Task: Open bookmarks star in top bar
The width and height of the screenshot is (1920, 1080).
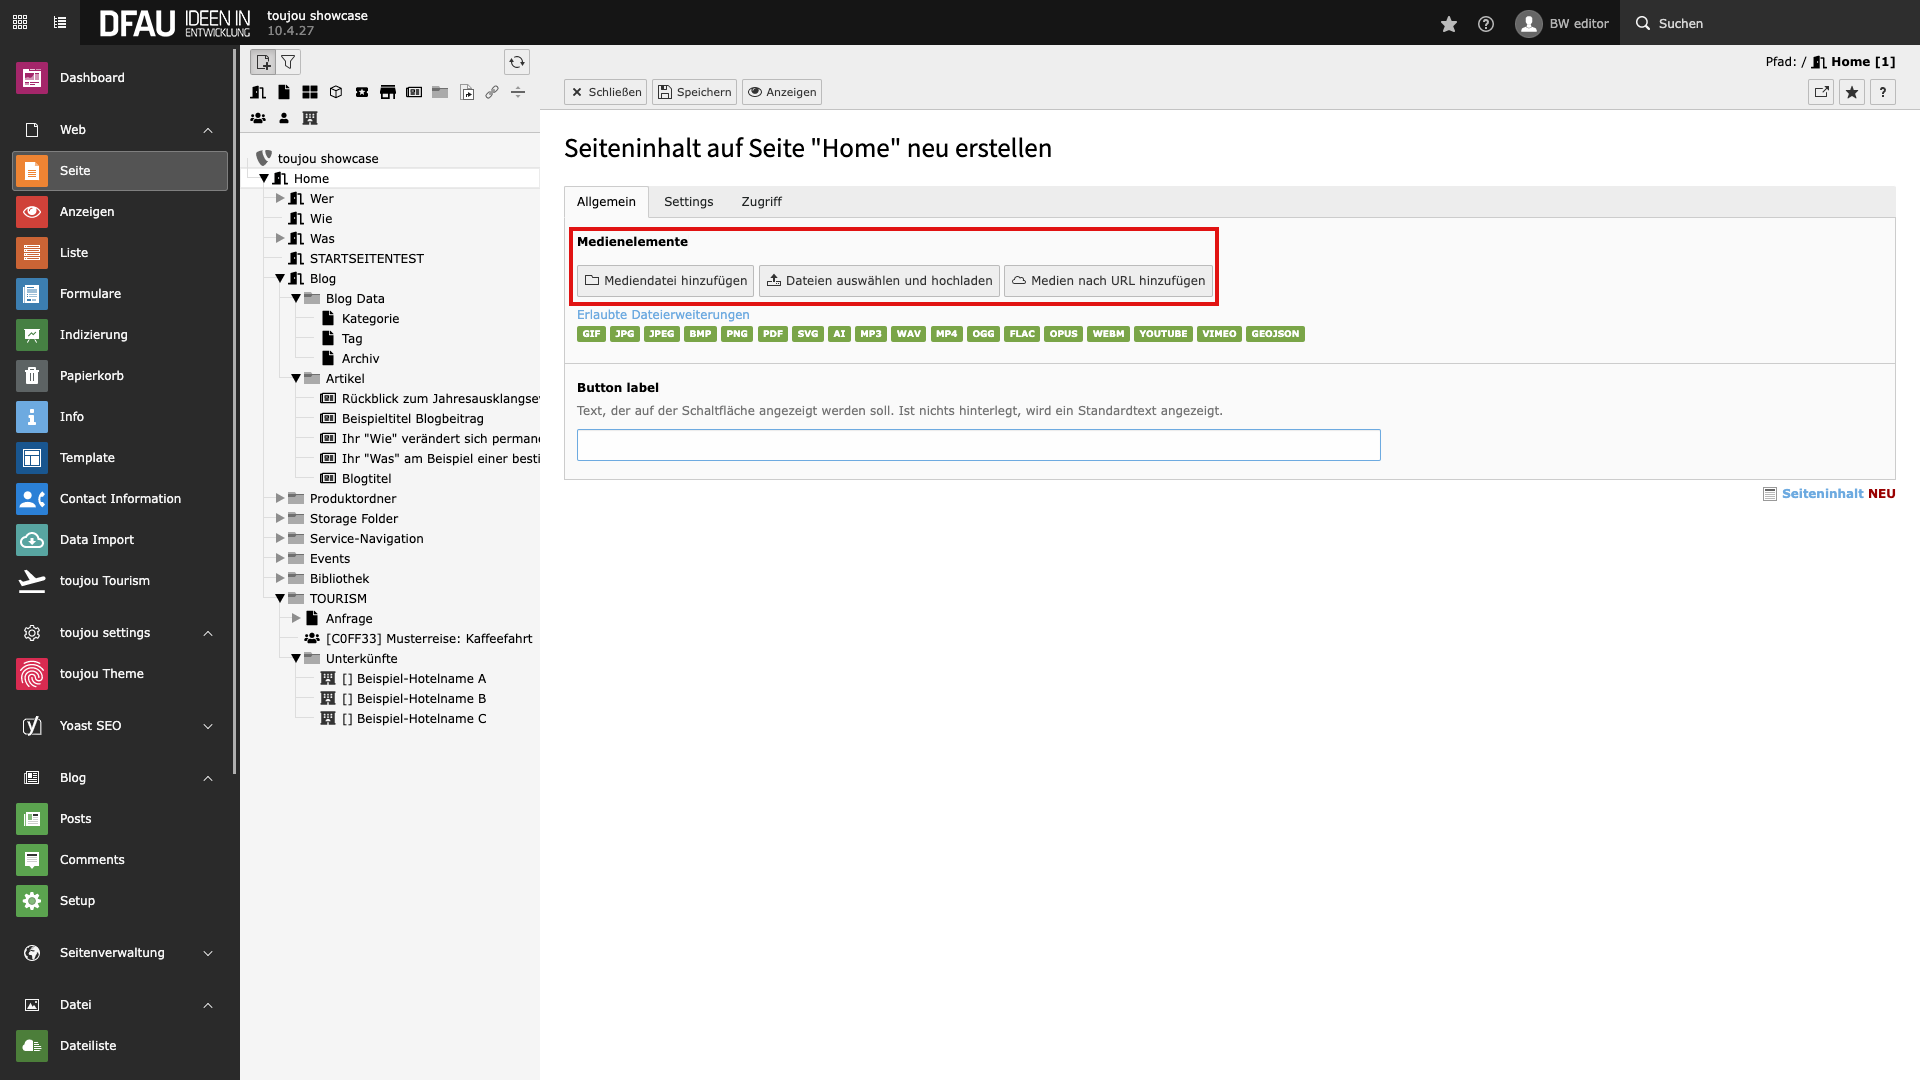Action: [1448, 24]
